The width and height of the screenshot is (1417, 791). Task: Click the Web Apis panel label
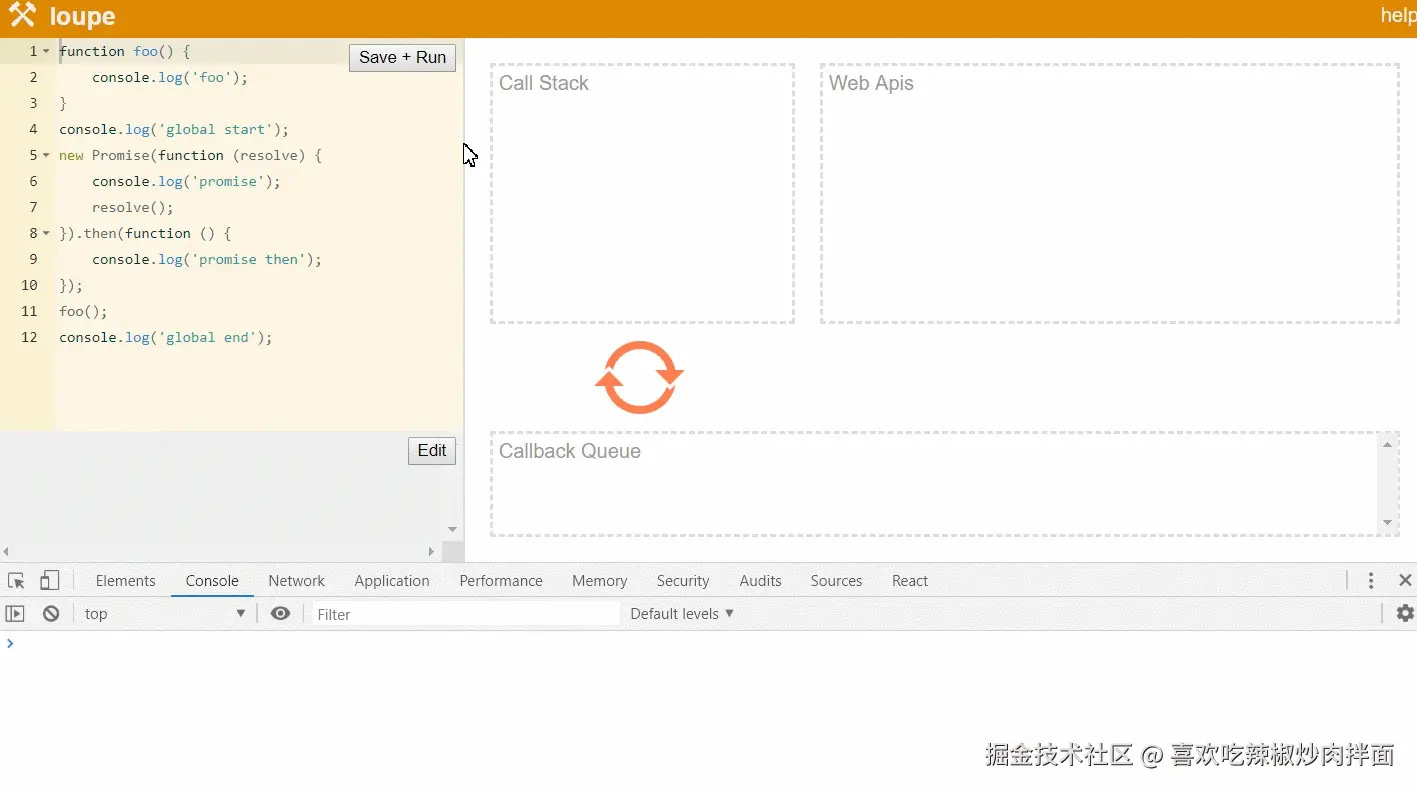tap(871, 83)
